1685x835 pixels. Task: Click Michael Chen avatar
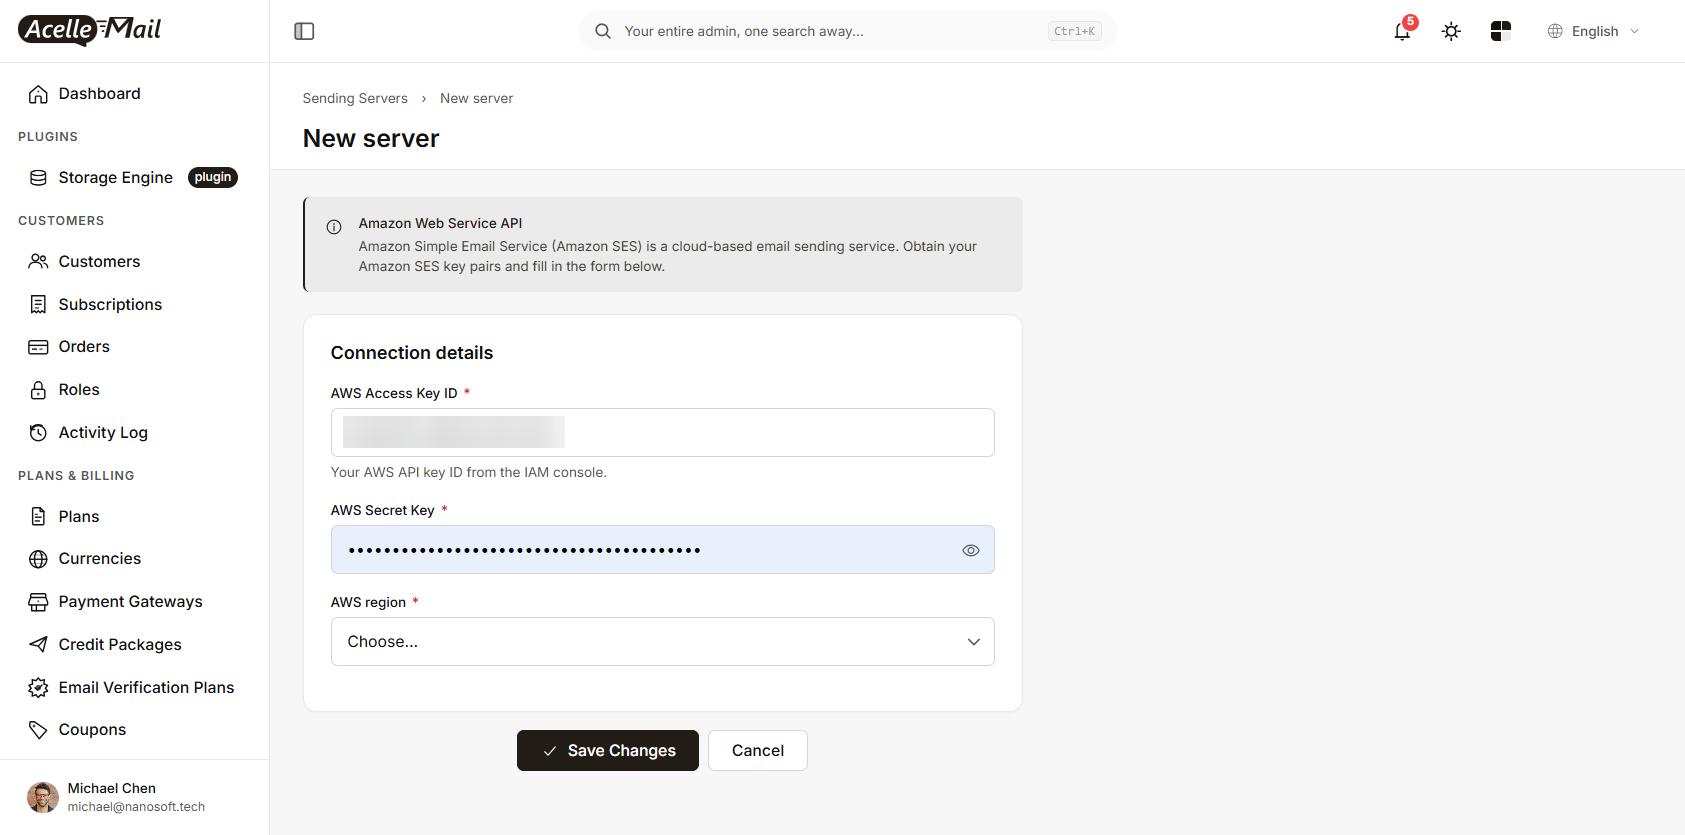(x=43, y=797)
